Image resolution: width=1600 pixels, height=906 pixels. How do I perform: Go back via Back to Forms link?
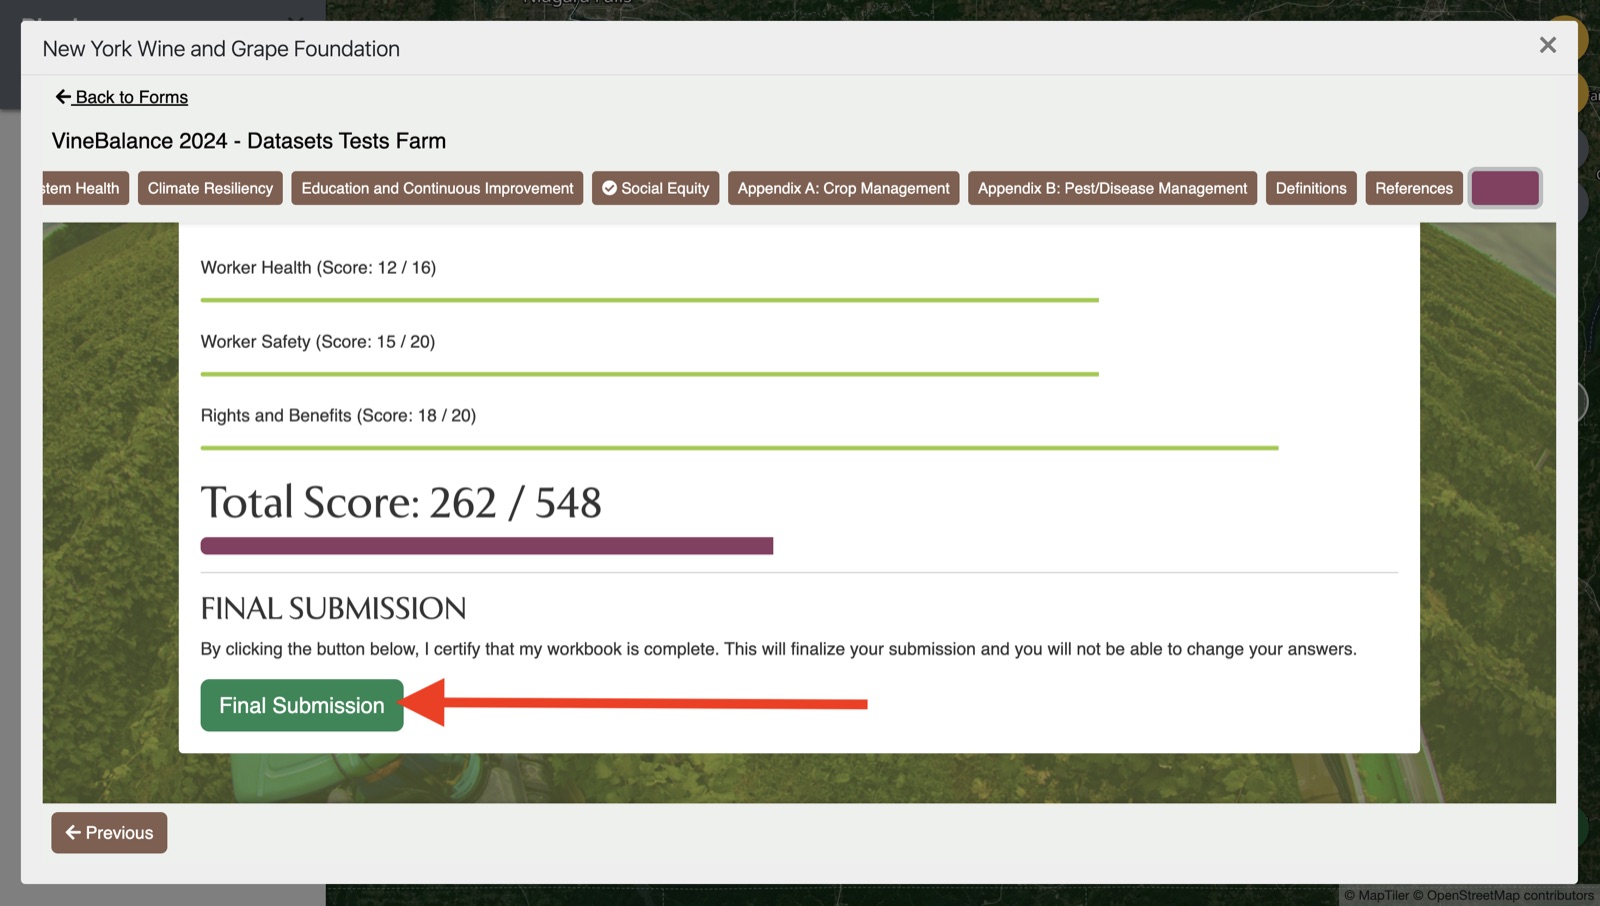pos(121,97)
